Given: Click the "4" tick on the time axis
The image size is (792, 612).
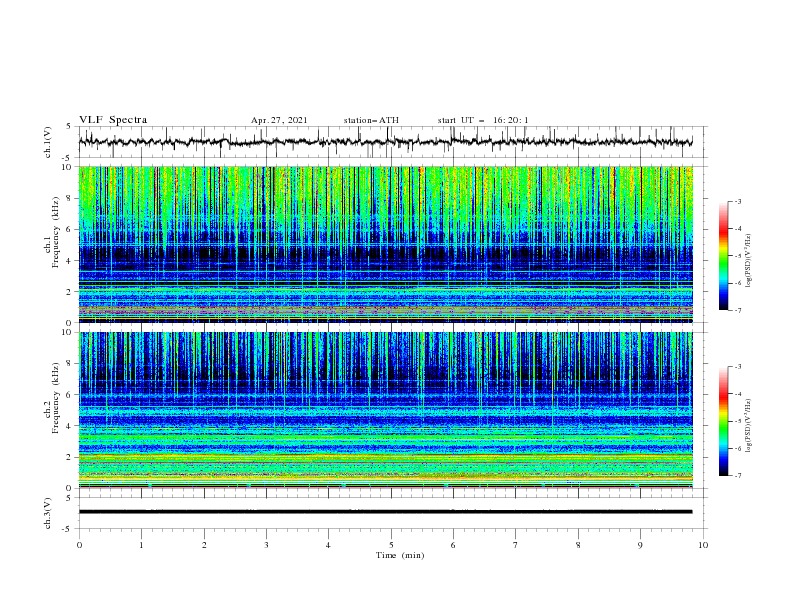Looking at the screenshot, I should point(329,545).
